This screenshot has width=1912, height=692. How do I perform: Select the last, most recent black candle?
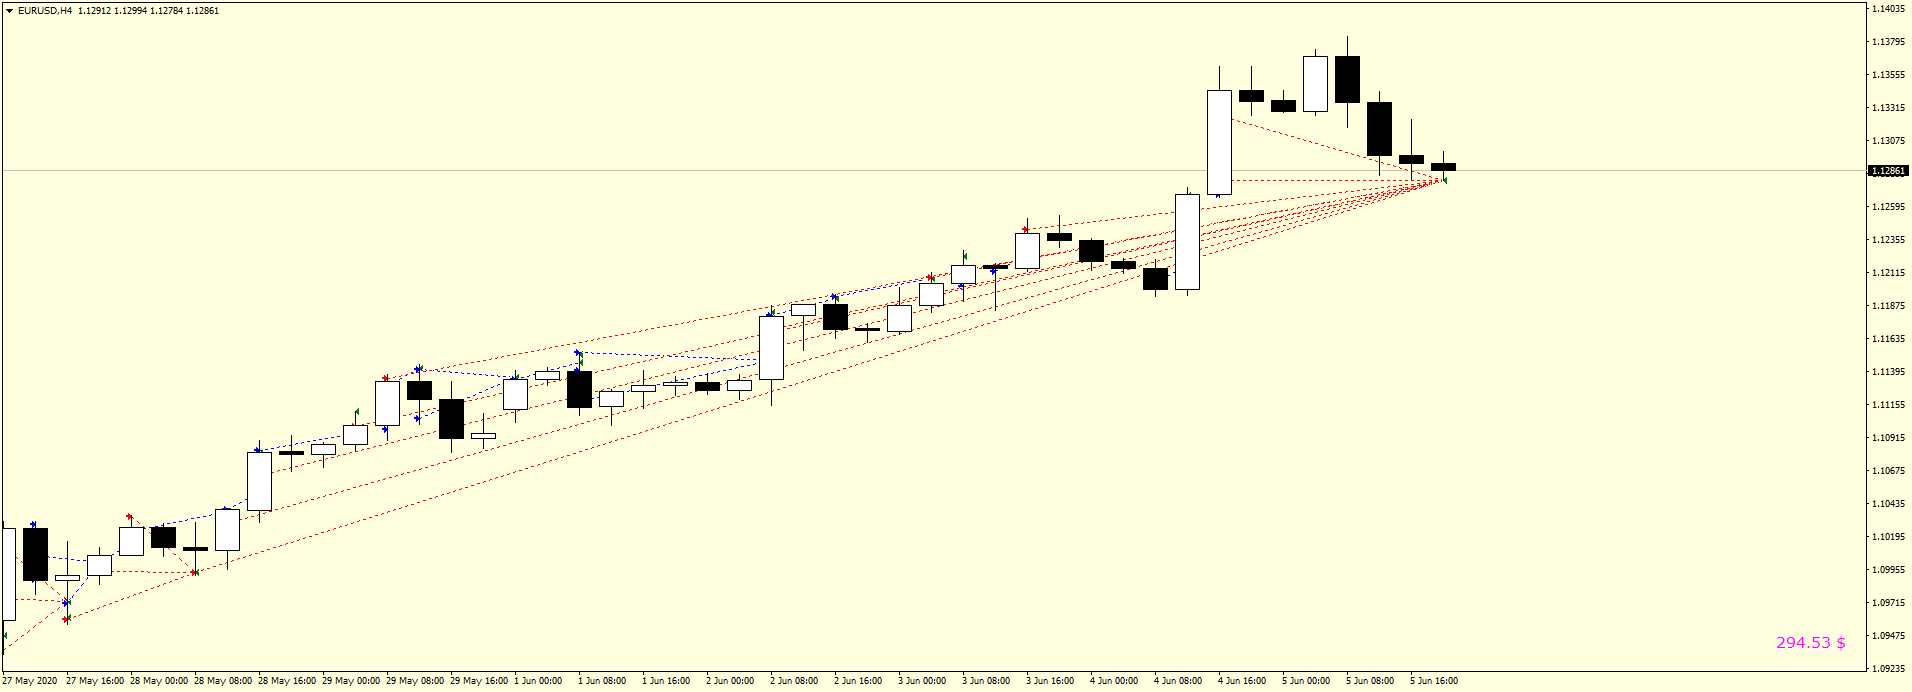click(x=1443, y=167)
